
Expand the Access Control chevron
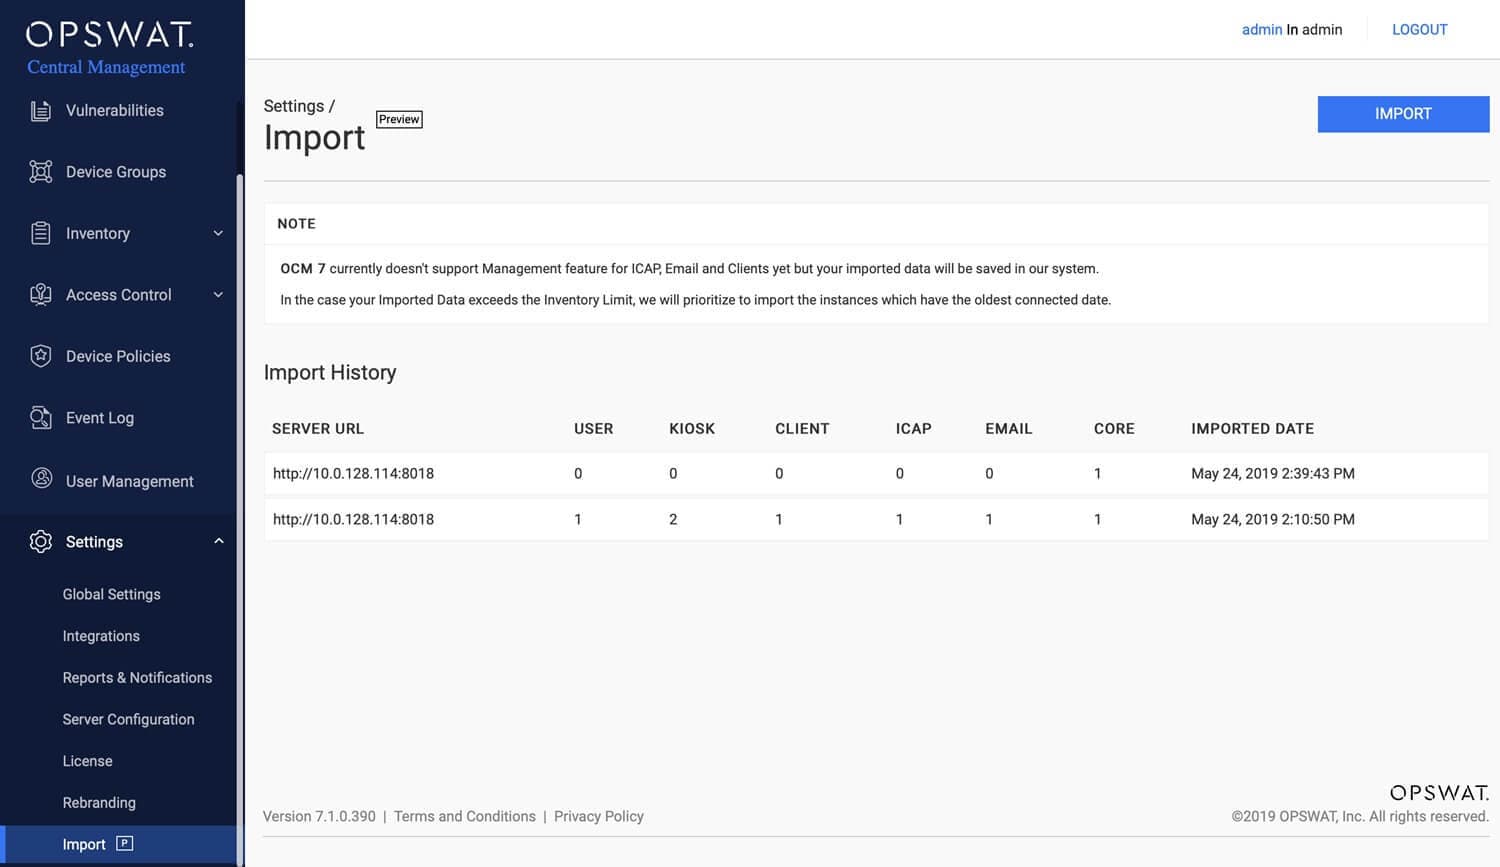[218, 295]
